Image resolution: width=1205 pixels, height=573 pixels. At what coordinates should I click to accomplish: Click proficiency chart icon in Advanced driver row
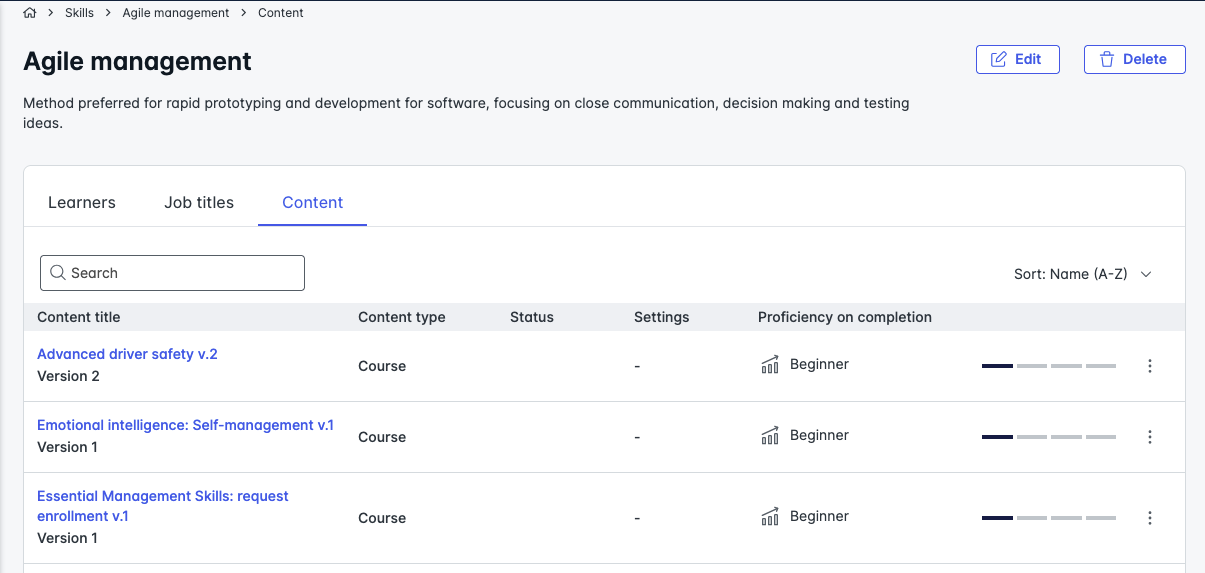click(770, 364)
